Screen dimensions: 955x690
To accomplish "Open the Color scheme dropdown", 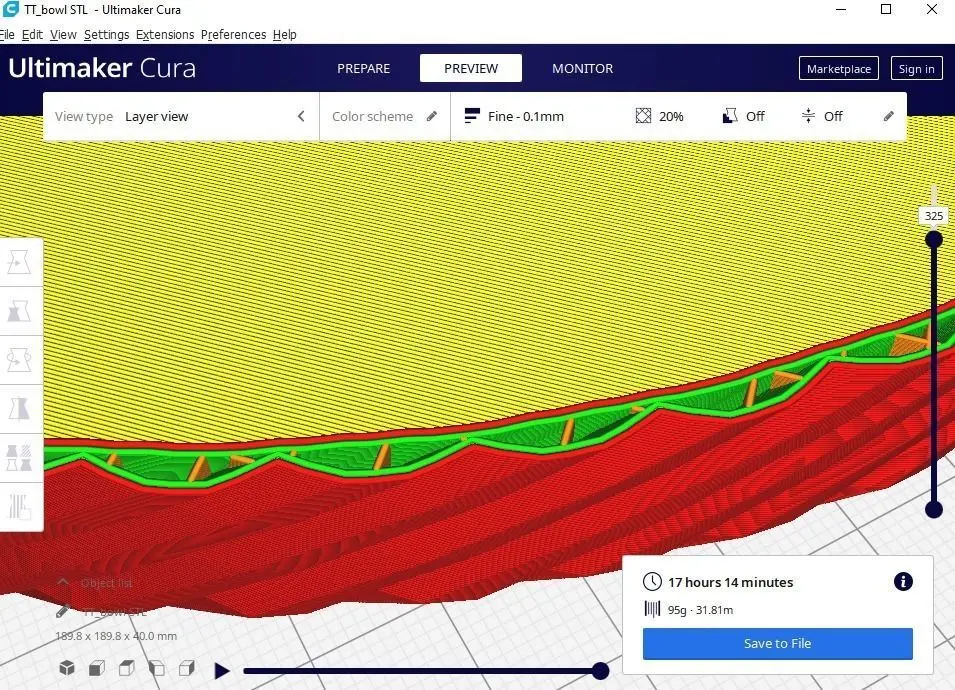I will (x=385, y=116).
